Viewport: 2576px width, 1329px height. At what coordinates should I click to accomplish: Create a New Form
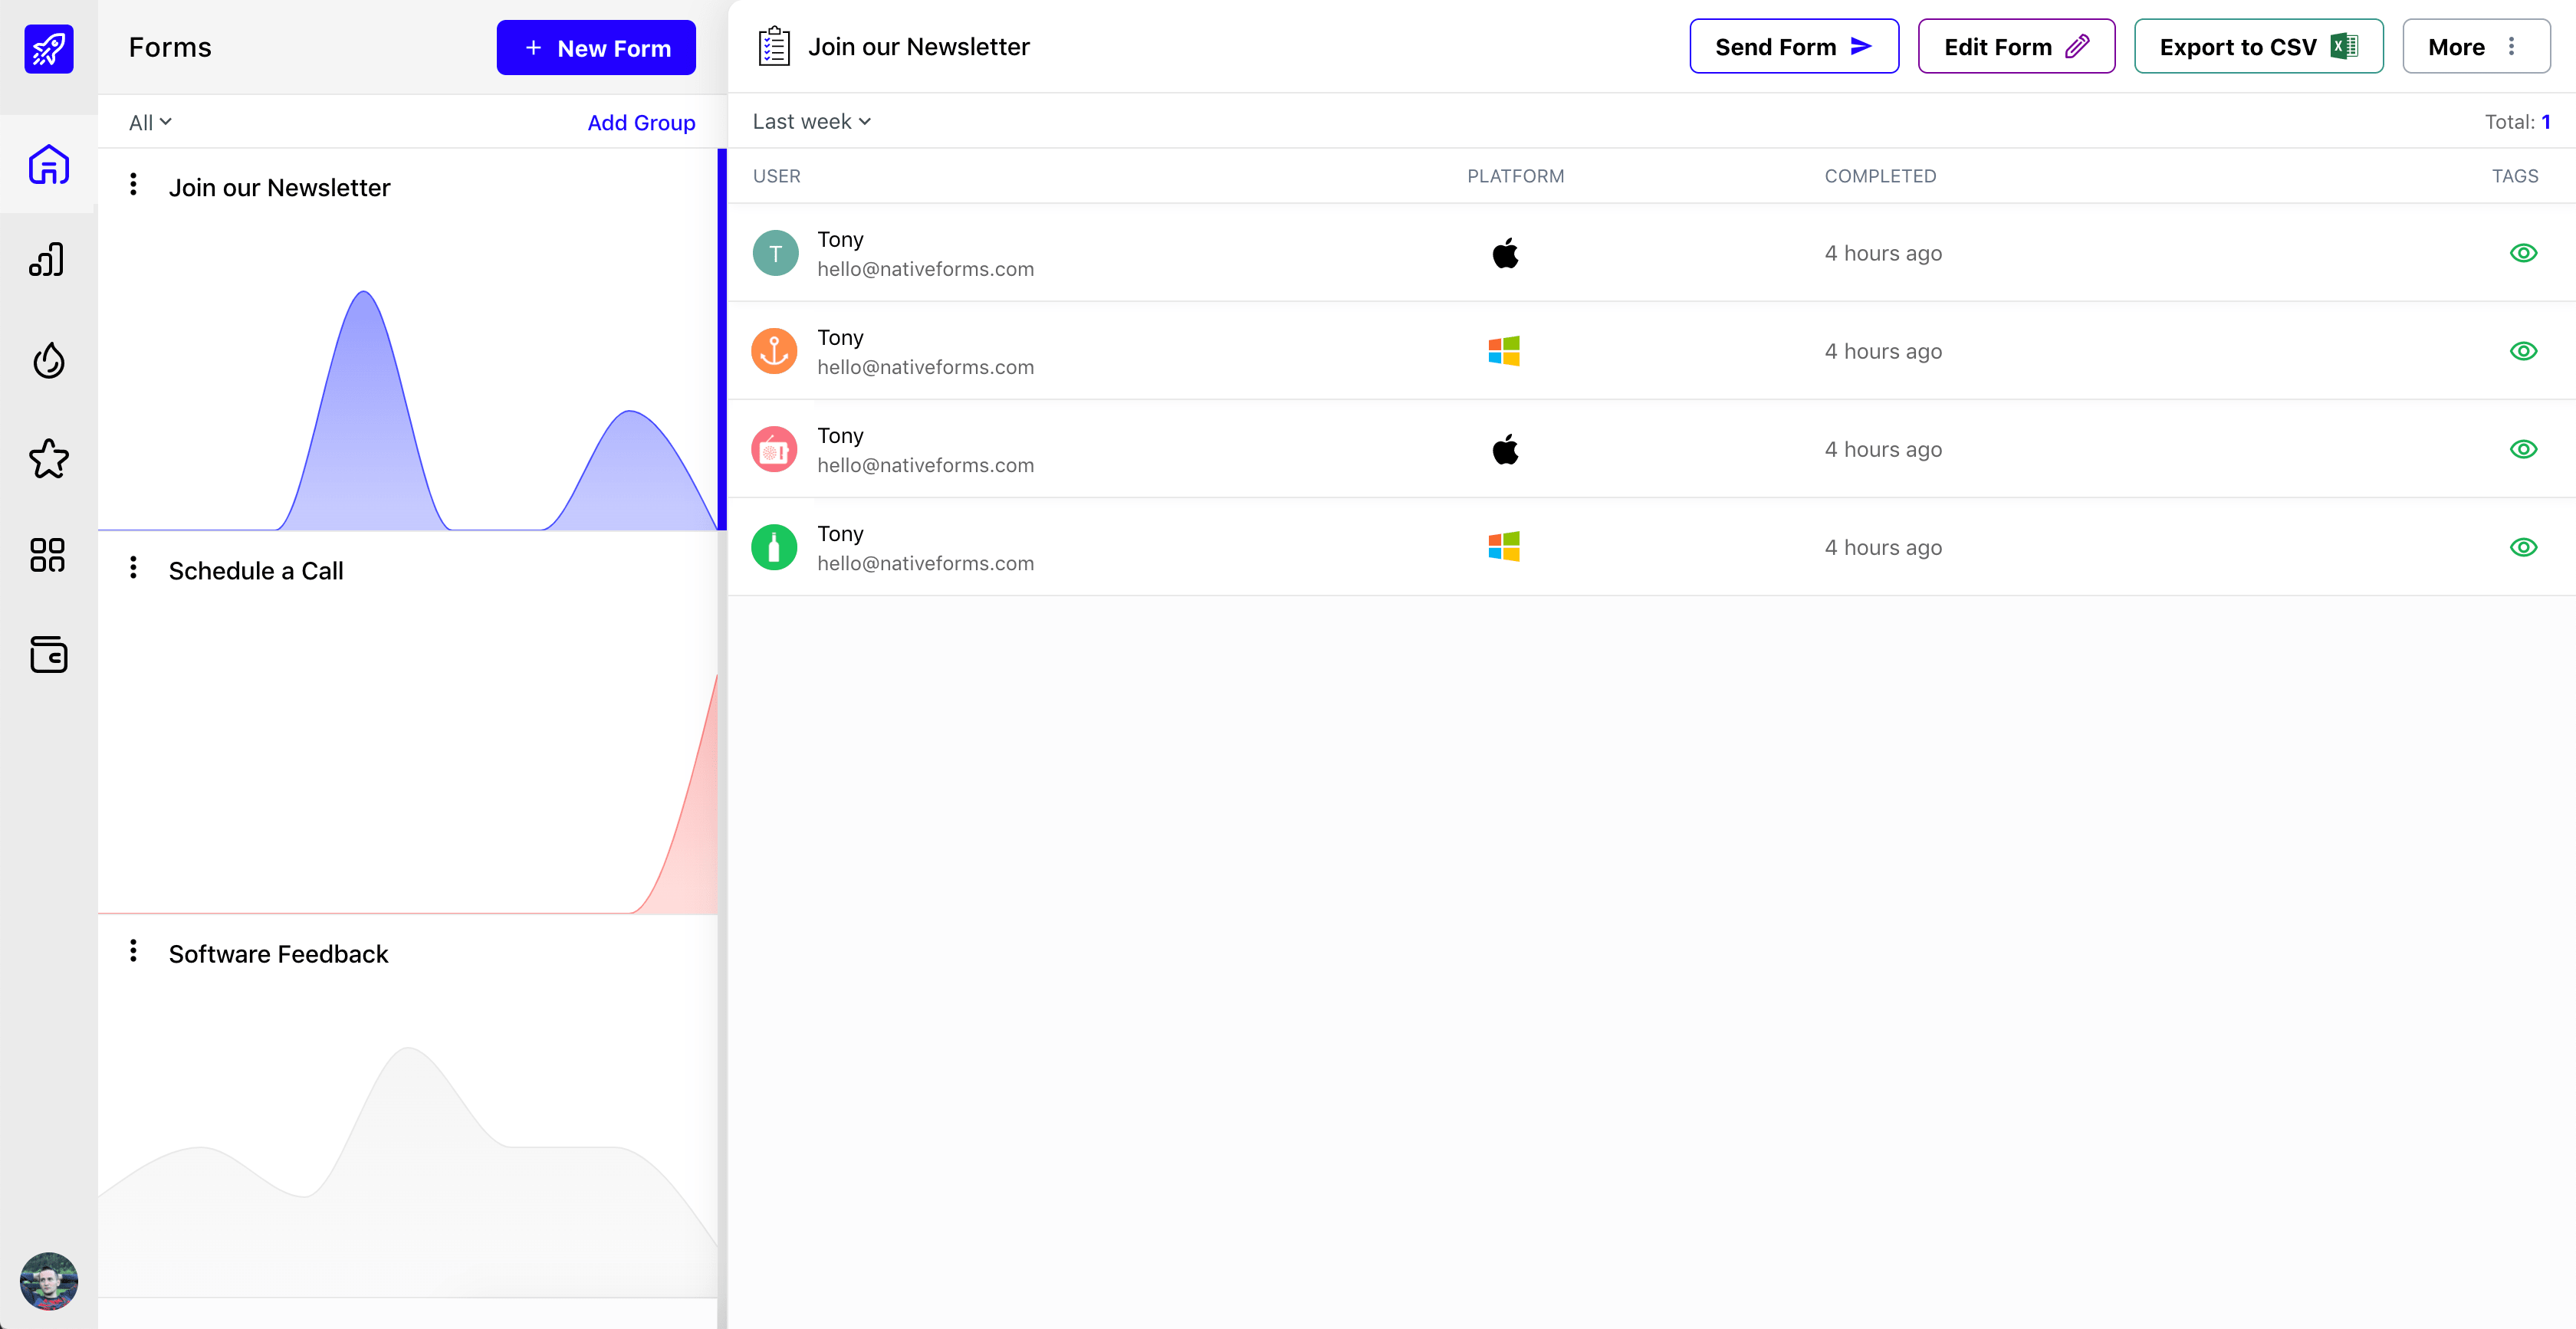[x=595, y=47]
